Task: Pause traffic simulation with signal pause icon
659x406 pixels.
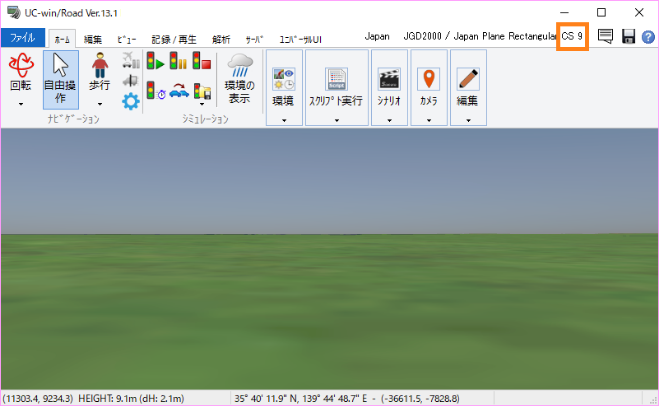Action: [x=178, y=61]
